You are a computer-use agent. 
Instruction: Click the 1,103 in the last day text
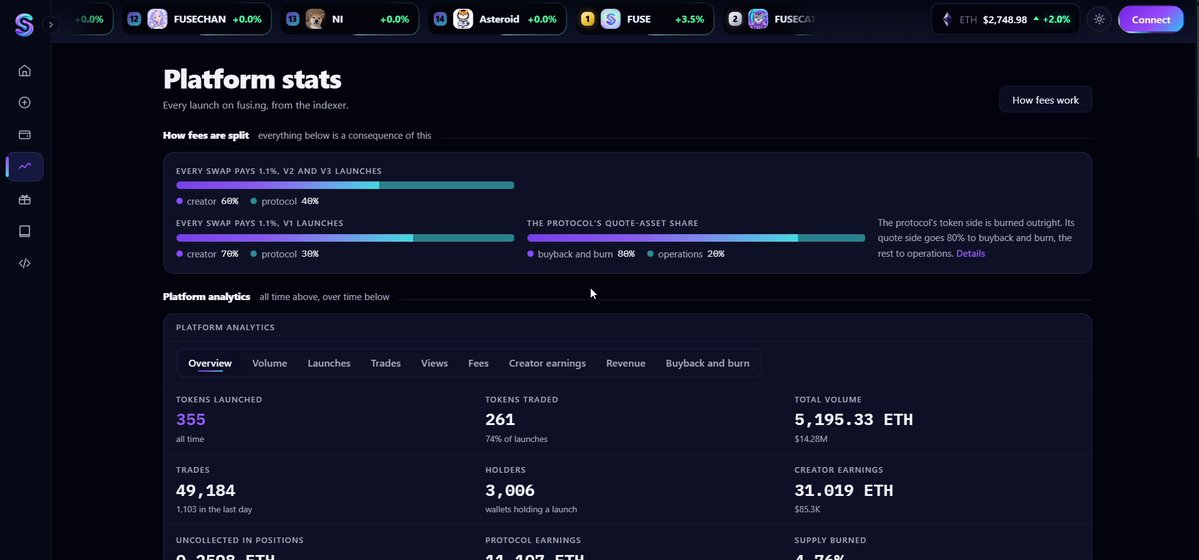coord(214,510)
